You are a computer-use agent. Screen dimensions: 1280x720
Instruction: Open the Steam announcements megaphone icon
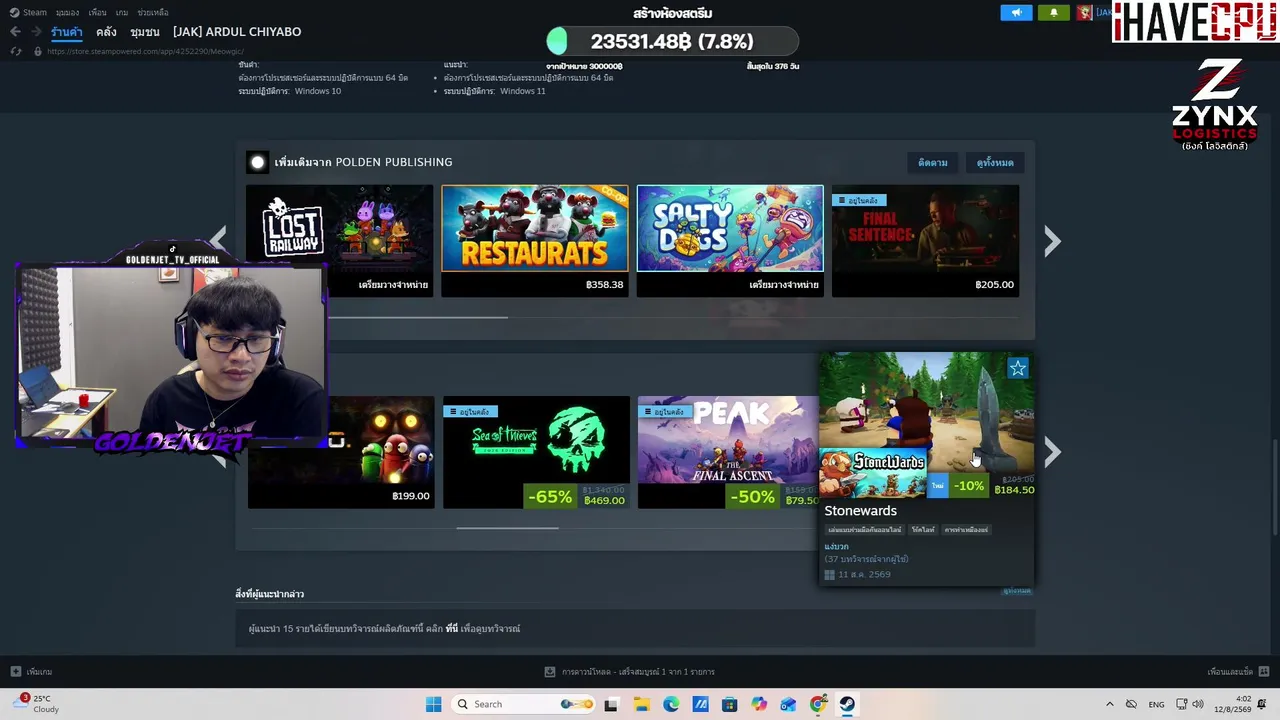1016,13
